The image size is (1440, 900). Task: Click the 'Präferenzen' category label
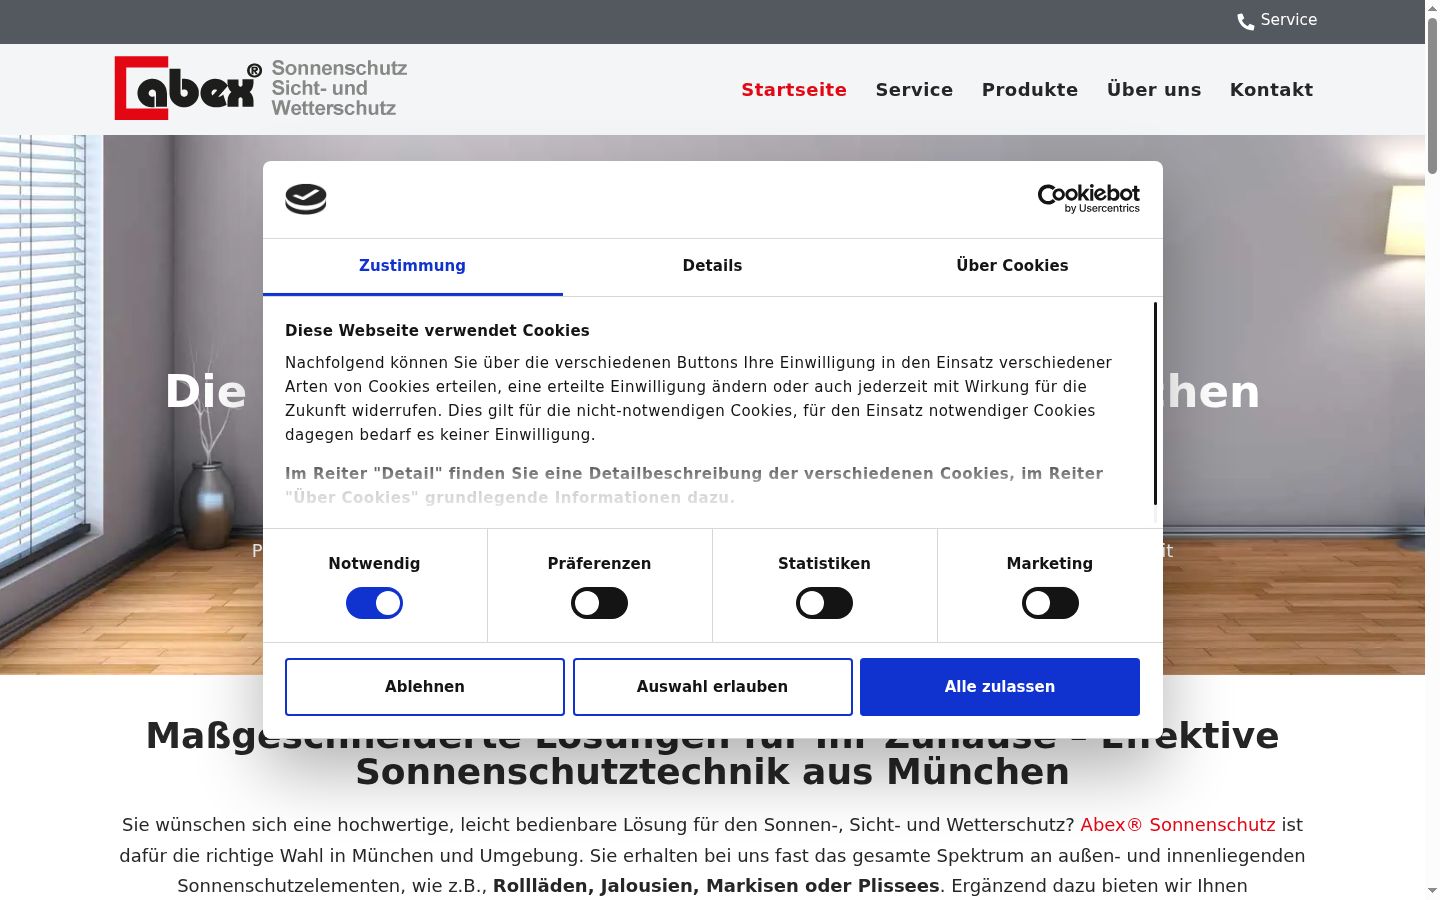point(599,564)
